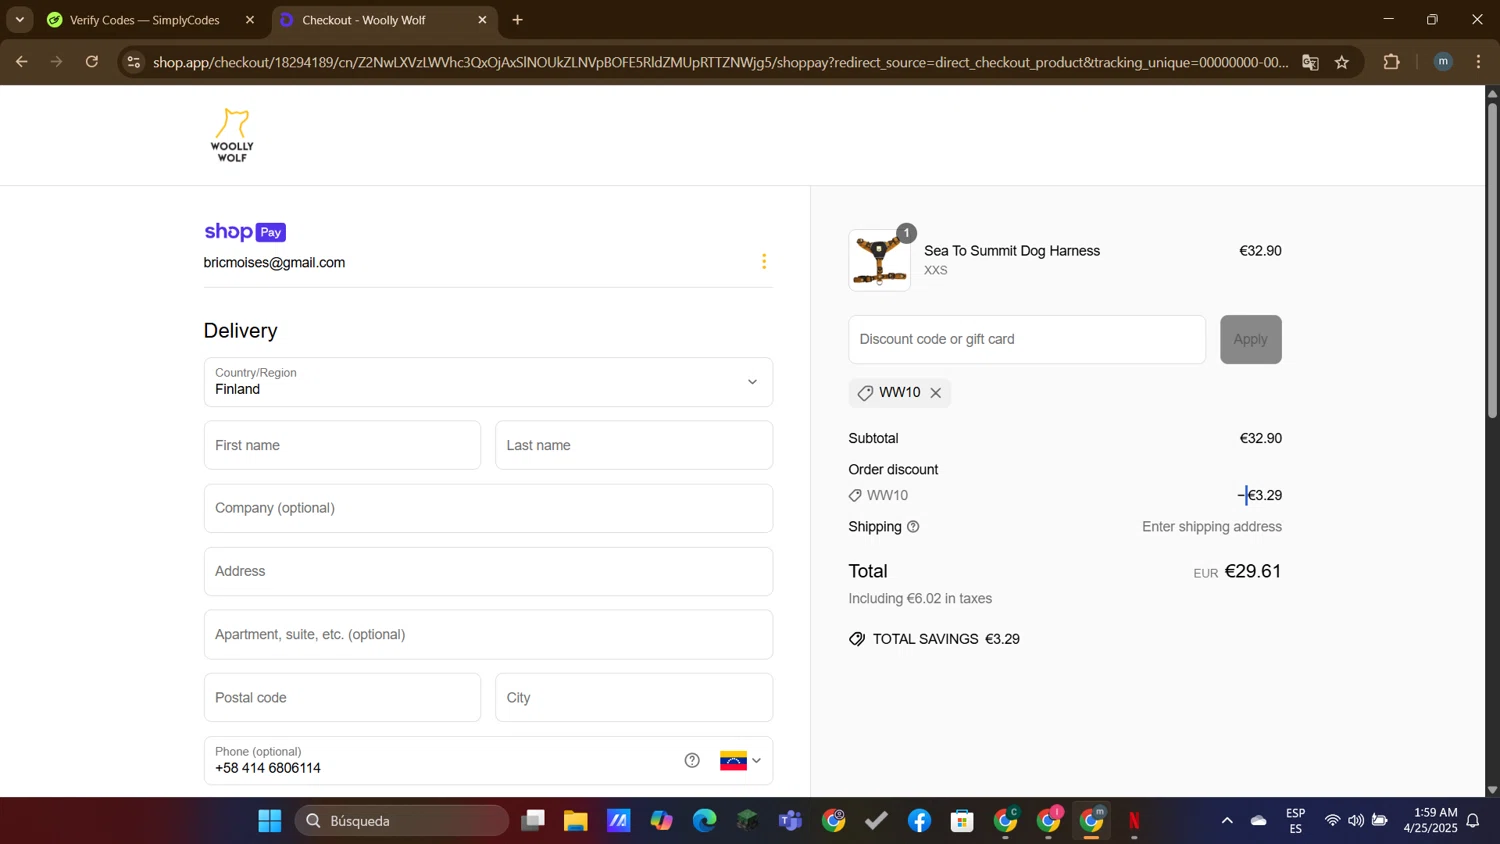Open the Windows Start menu
1500x844 pixels.
[270, 821]
